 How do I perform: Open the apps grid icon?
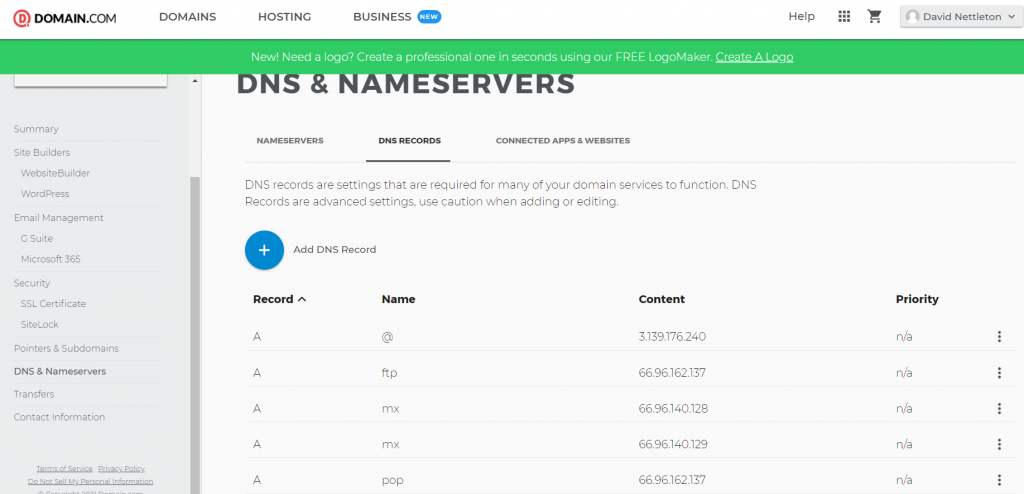[x=844, y=17]
